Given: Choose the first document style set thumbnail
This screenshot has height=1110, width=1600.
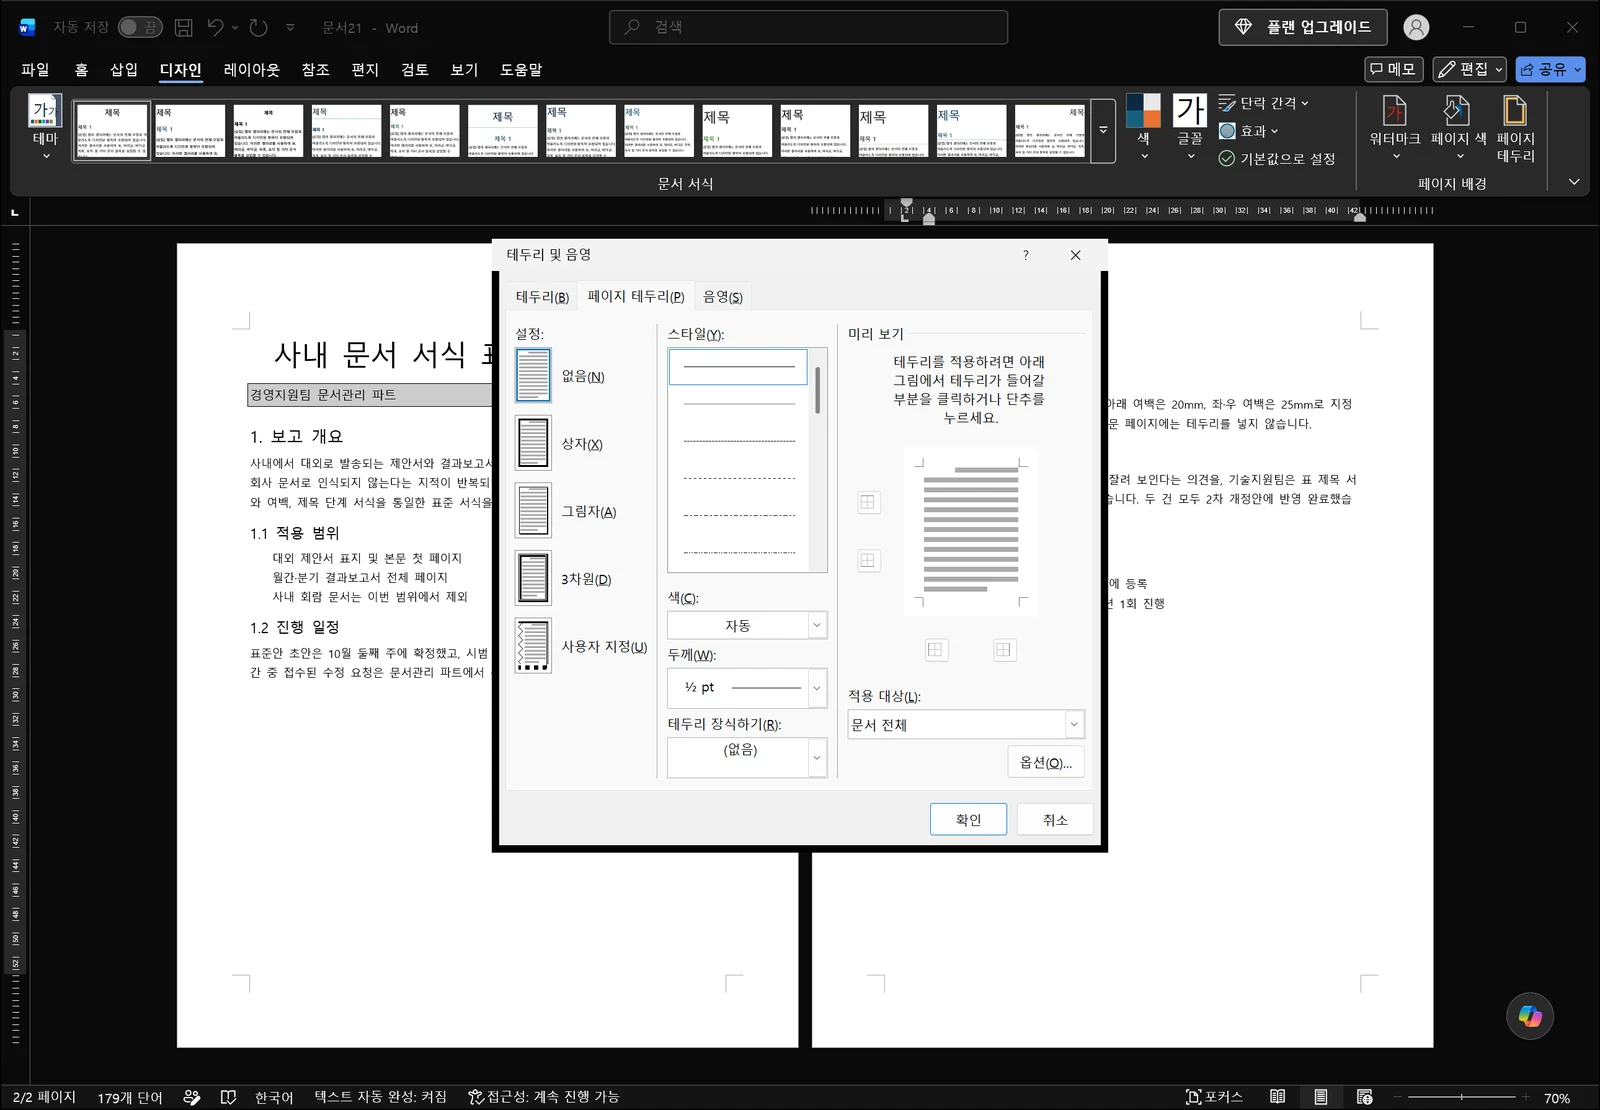Looking at the screenshot, I should (x=112, y=130).
